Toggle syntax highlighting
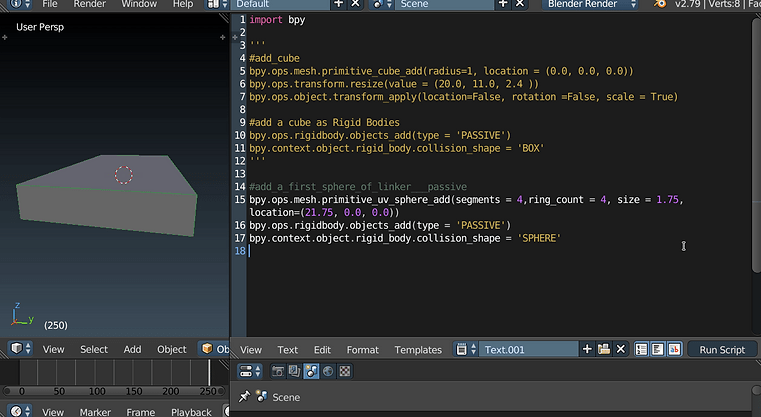Viewport: 761px width, 417px height. pos(674,349)
